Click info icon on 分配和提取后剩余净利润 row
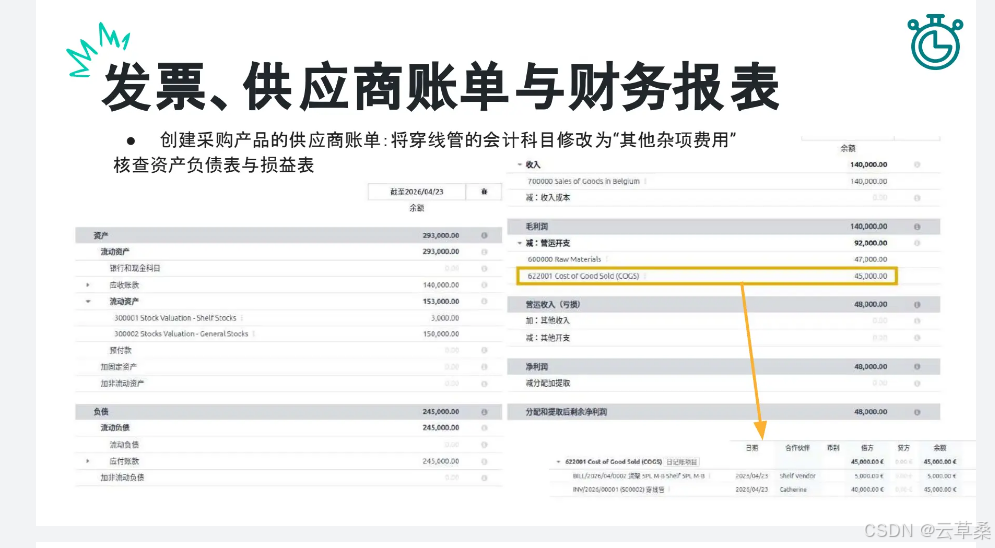Viewport: 995px width, 548px height. click(x=917, y=412)
